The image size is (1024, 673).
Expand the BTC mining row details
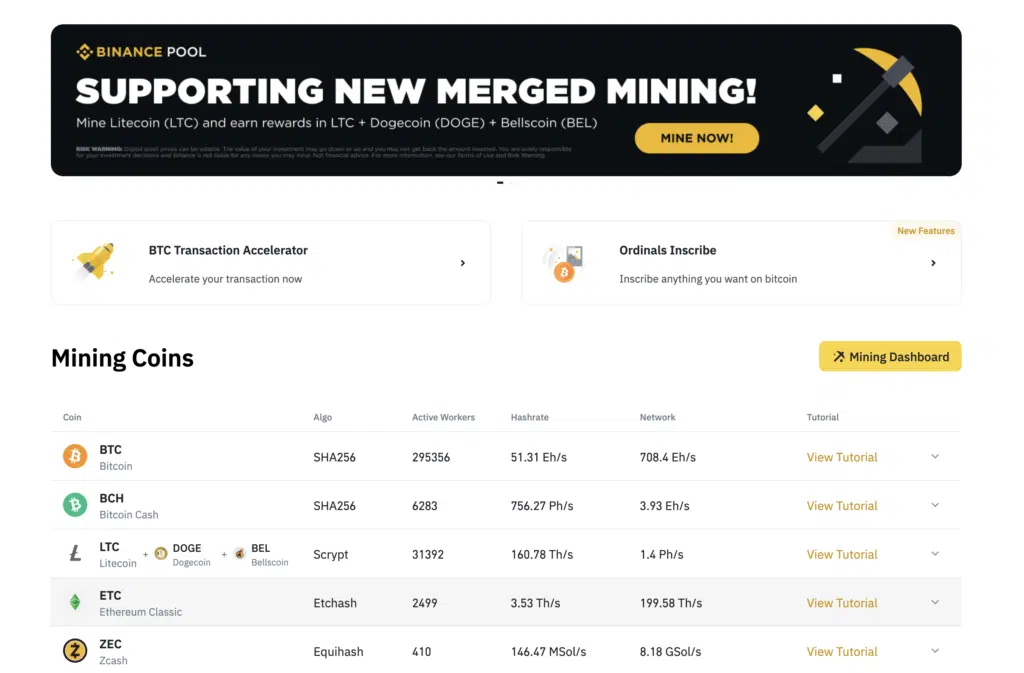tap(935, 457)
